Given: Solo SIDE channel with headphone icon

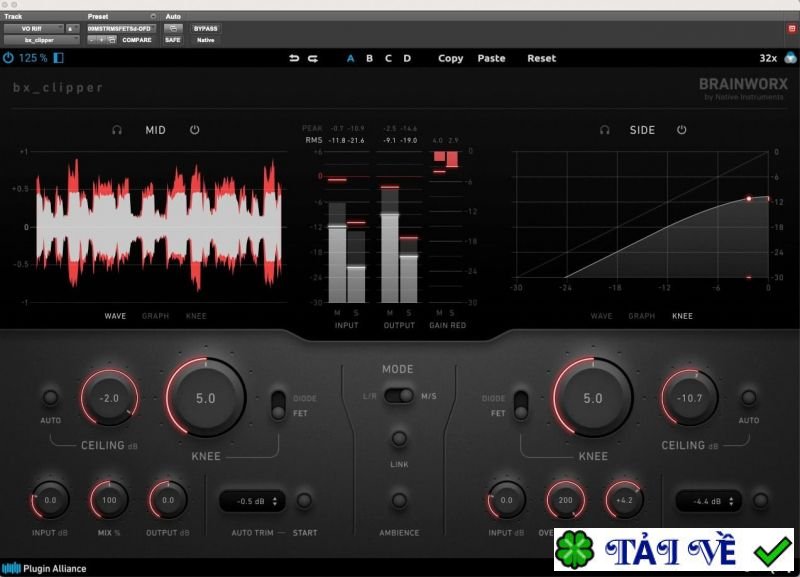Looking at the screenshot, I should (x=605, y=130).
